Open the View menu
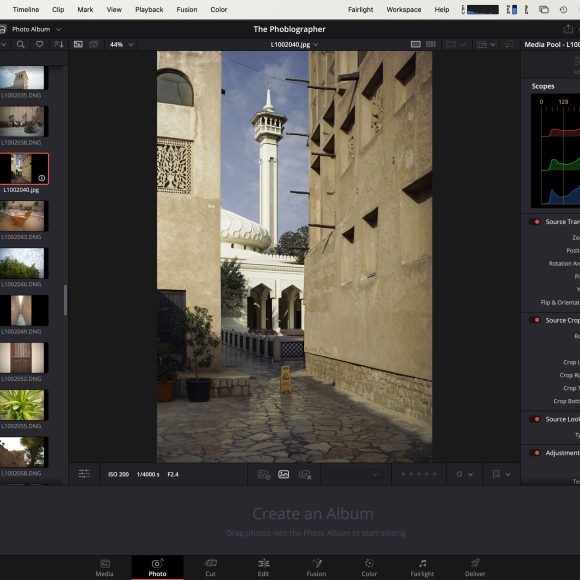This screenshot has height=580, width=580. coord(114,10)
